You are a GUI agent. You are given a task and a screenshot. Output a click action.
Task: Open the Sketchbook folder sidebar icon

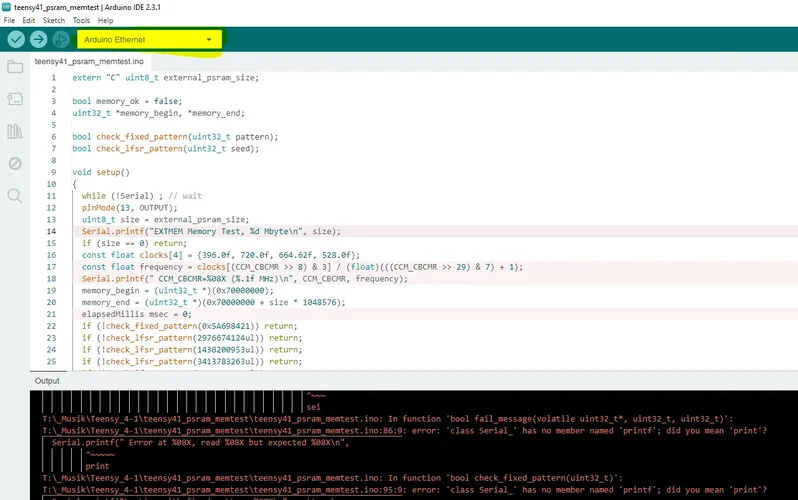point(15,67)
